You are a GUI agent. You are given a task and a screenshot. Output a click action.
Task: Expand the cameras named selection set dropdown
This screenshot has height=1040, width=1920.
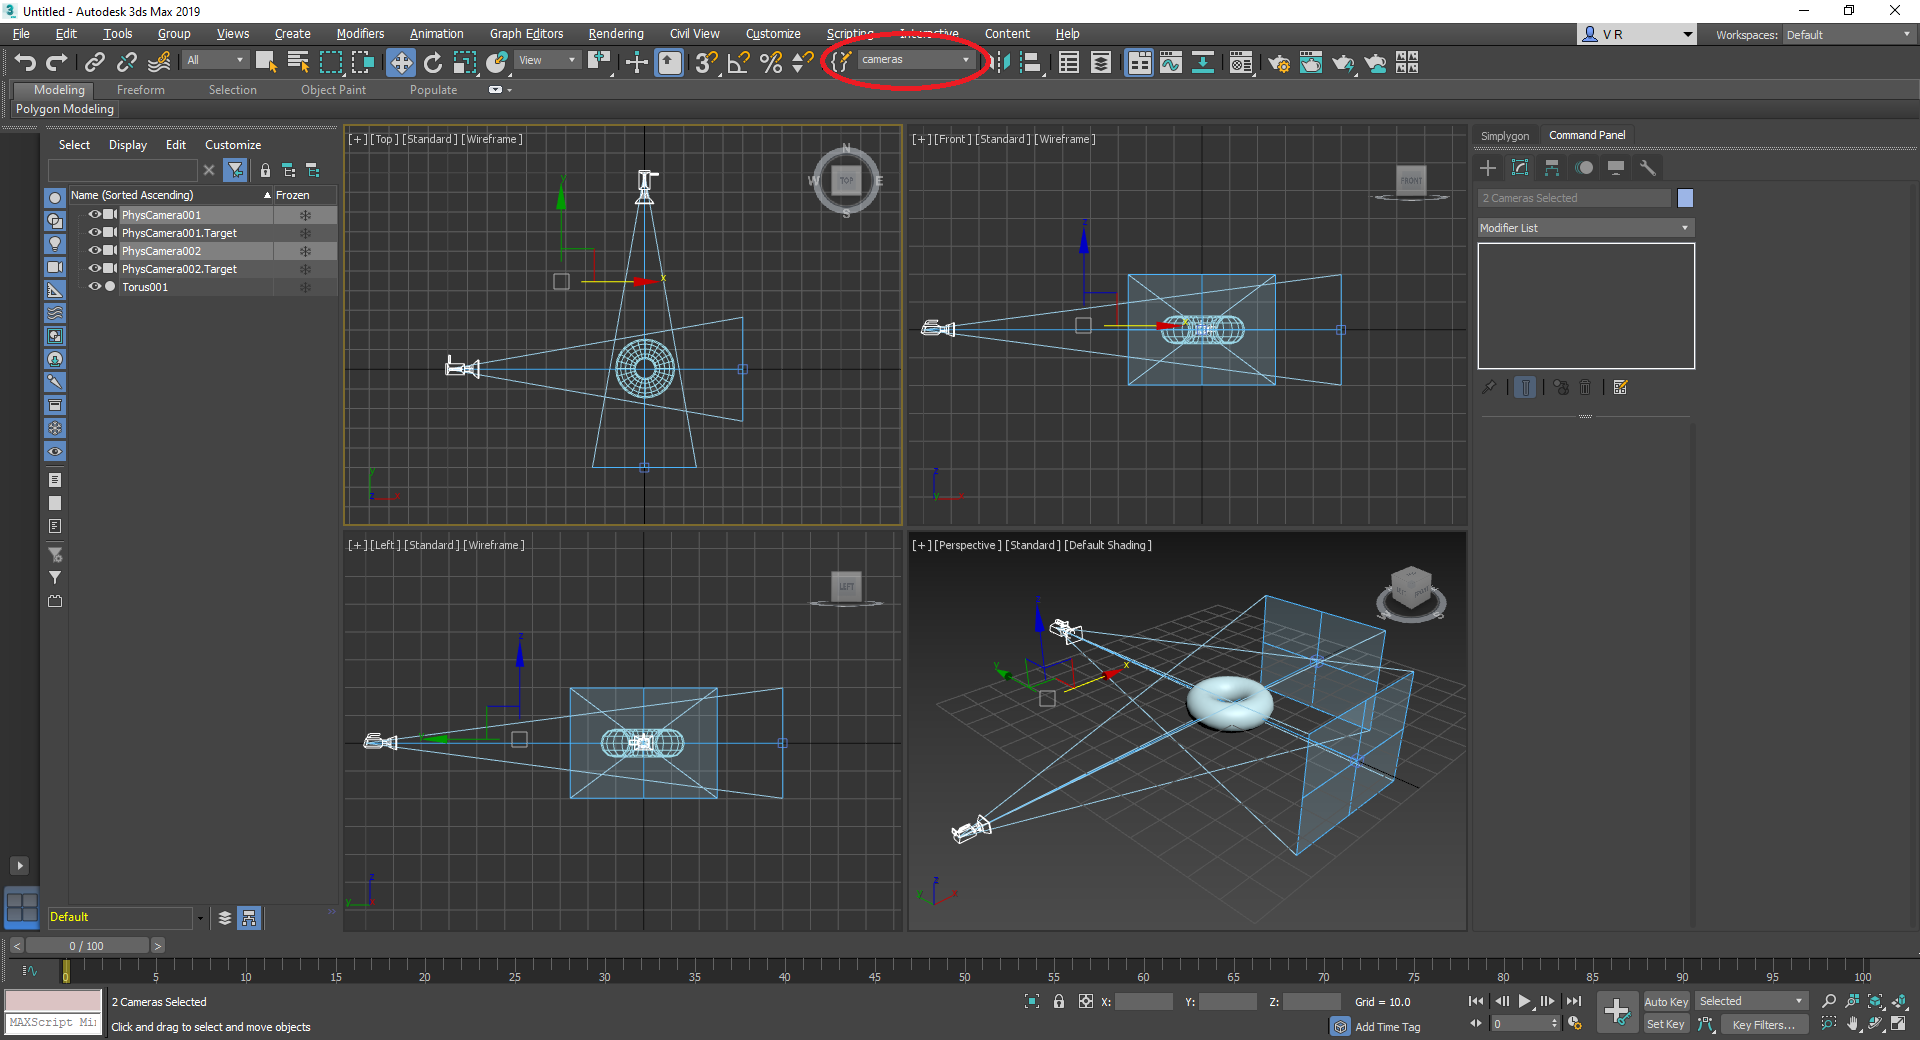click(x=965, y=60)
